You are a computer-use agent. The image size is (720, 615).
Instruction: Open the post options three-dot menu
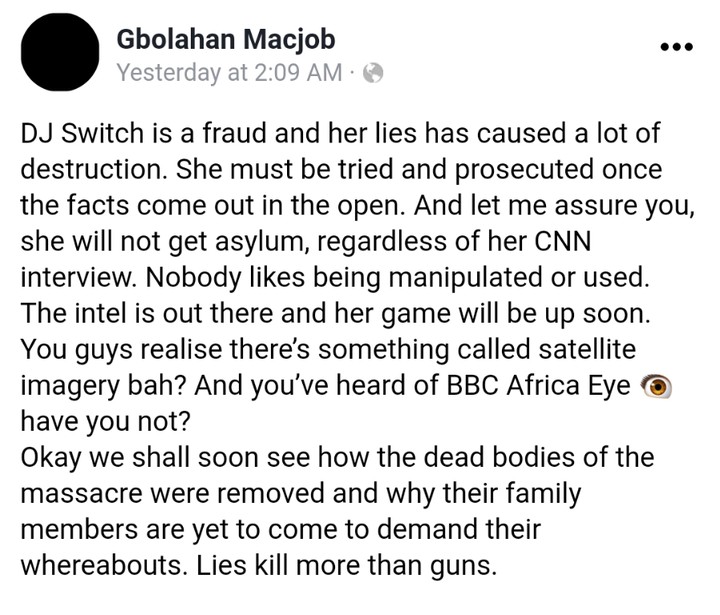coord(676,47)
